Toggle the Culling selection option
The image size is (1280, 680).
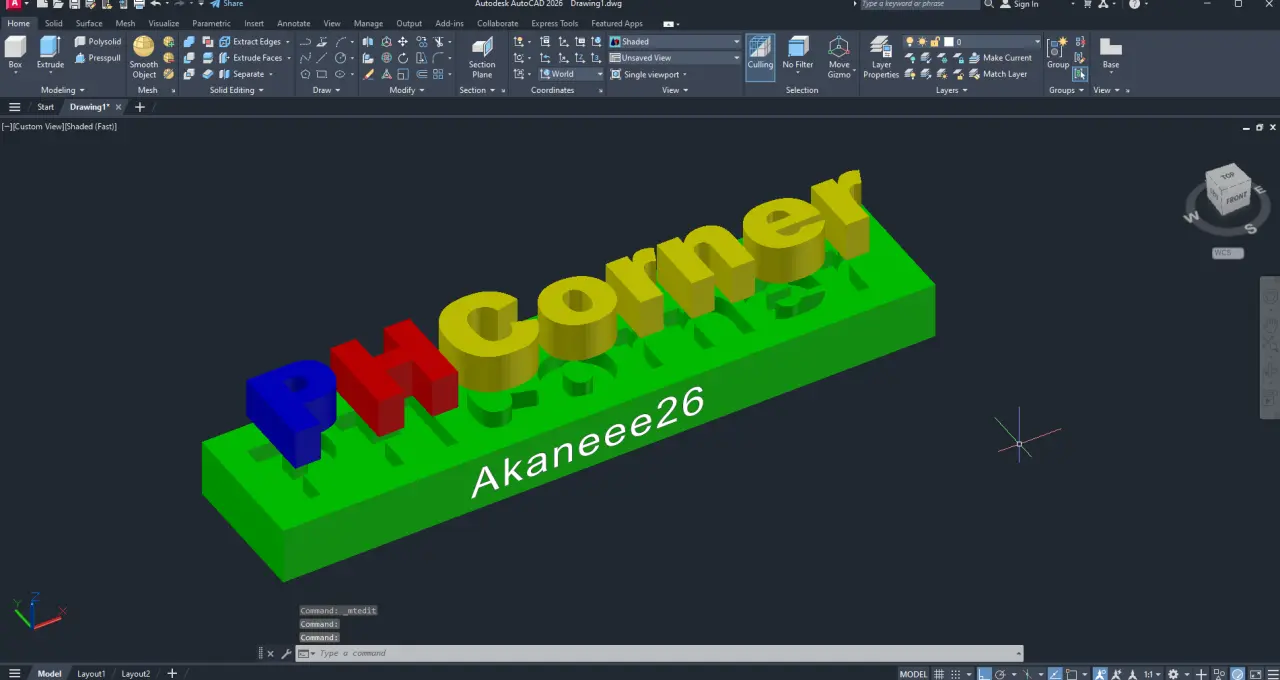(760, 57)
